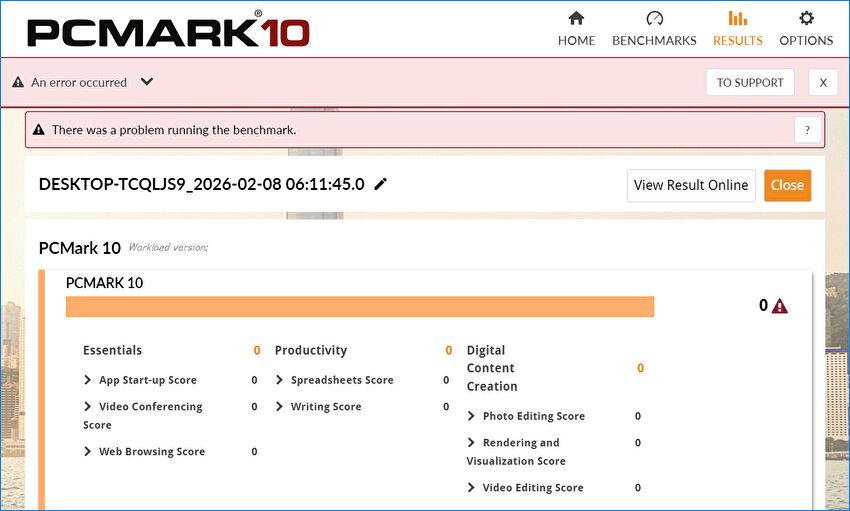Expand Web Browsing Score row

89,452
